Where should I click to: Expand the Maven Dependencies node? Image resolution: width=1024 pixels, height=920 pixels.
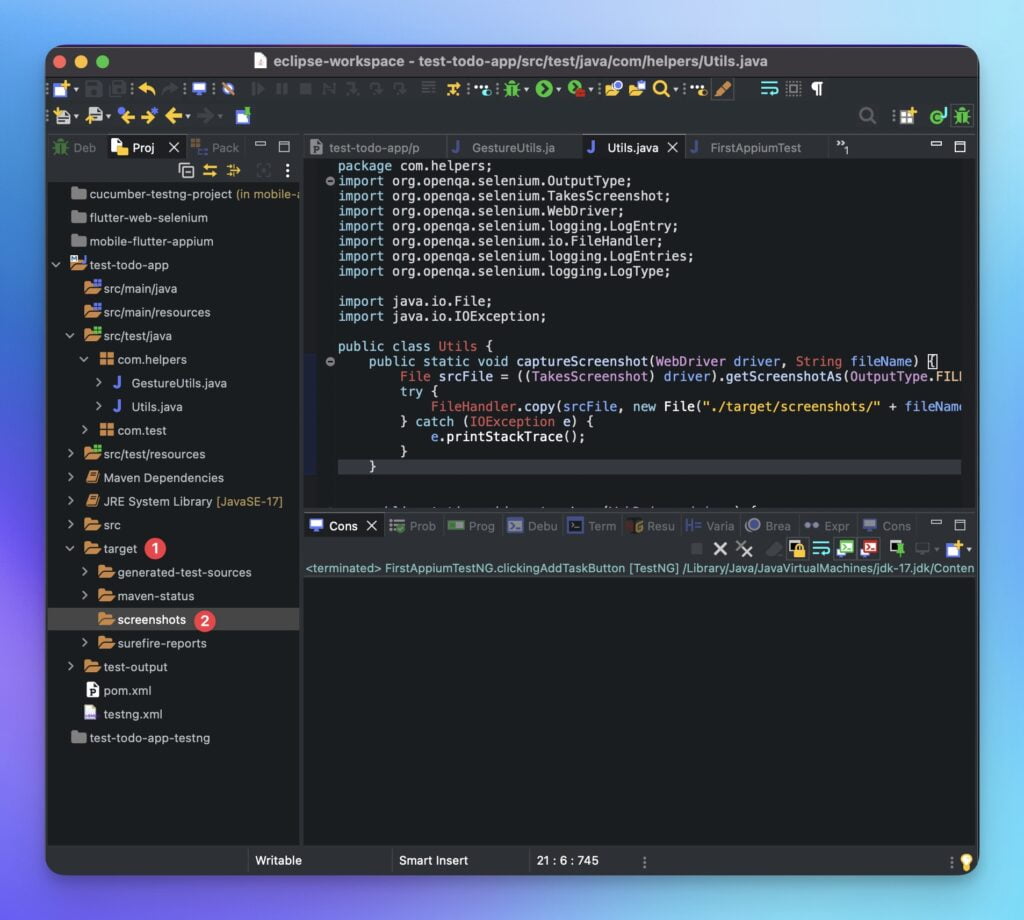click(71, 477)
